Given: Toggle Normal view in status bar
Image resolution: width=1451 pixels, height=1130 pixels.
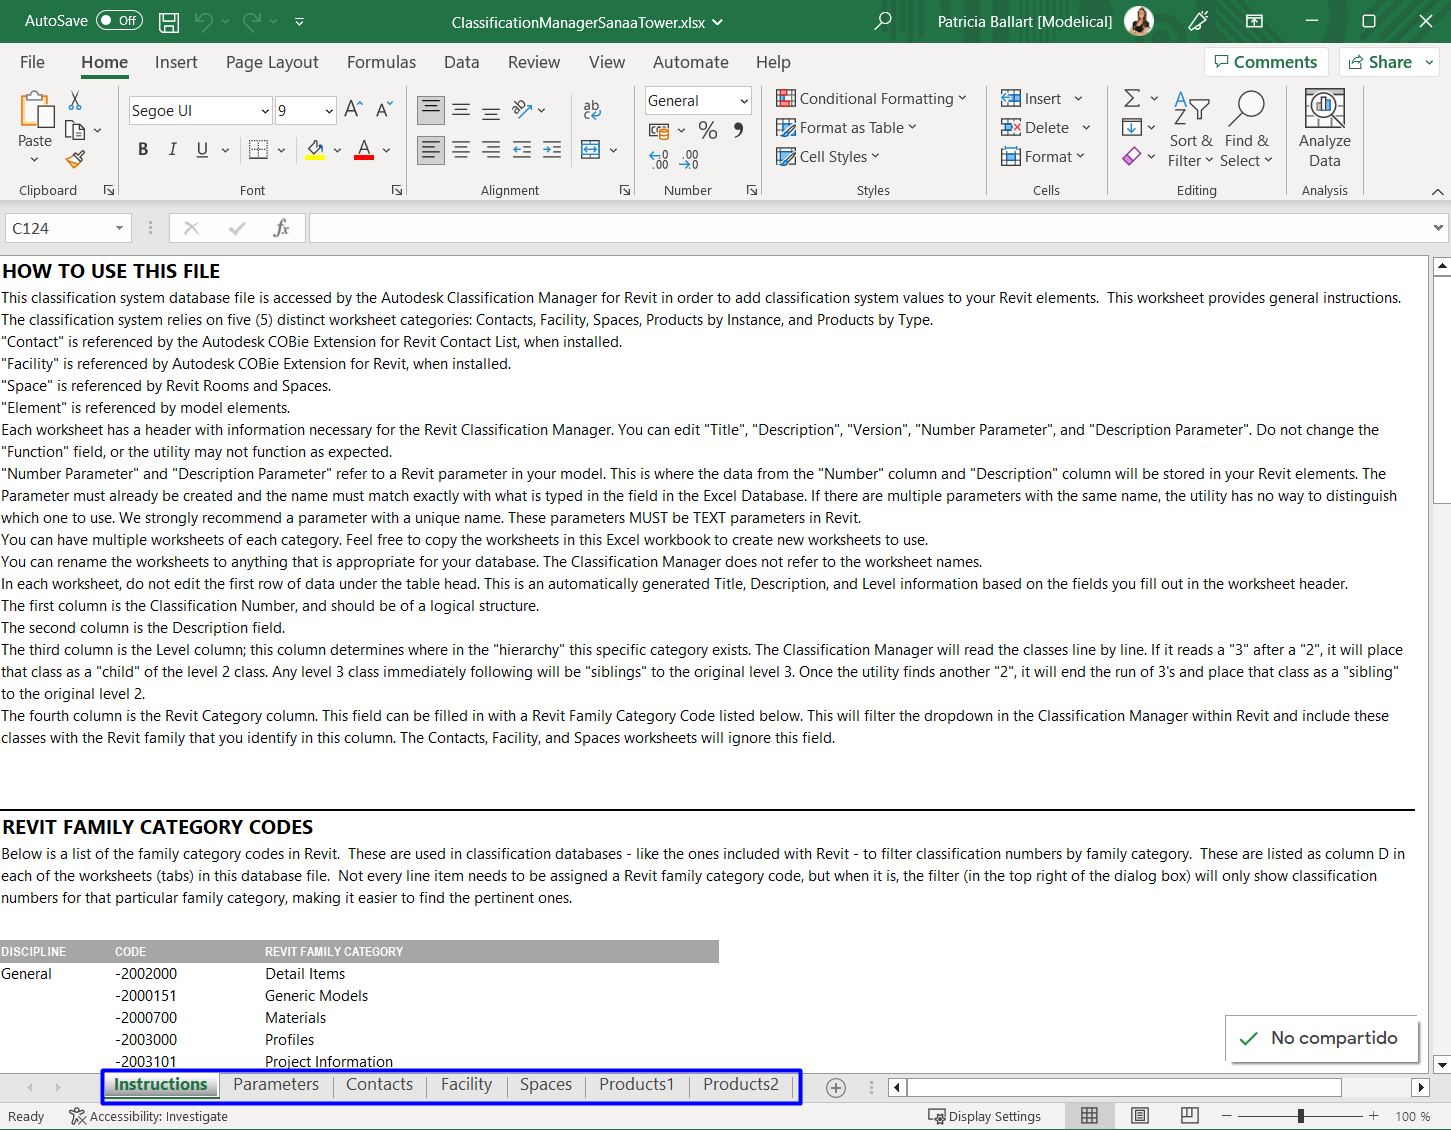Looking at the screenshot, I should pyautogui.click(x=1090, y=1116).
